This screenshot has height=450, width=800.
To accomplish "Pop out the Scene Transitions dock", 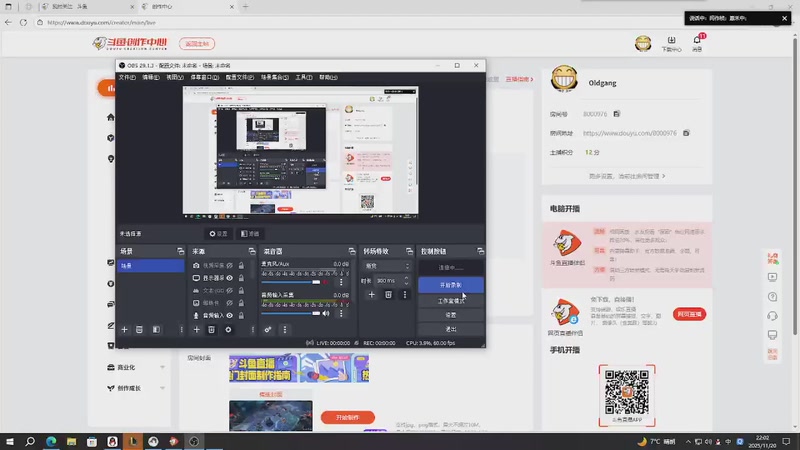I will [x=409, y=251].
